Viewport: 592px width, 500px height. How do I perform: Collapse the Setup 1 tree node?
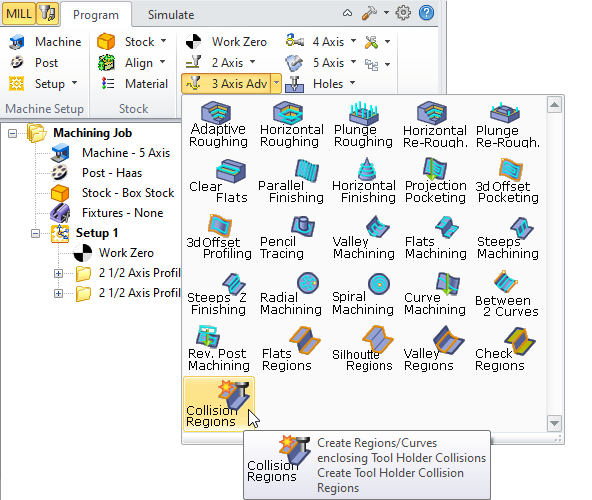(x=35, y=233)
